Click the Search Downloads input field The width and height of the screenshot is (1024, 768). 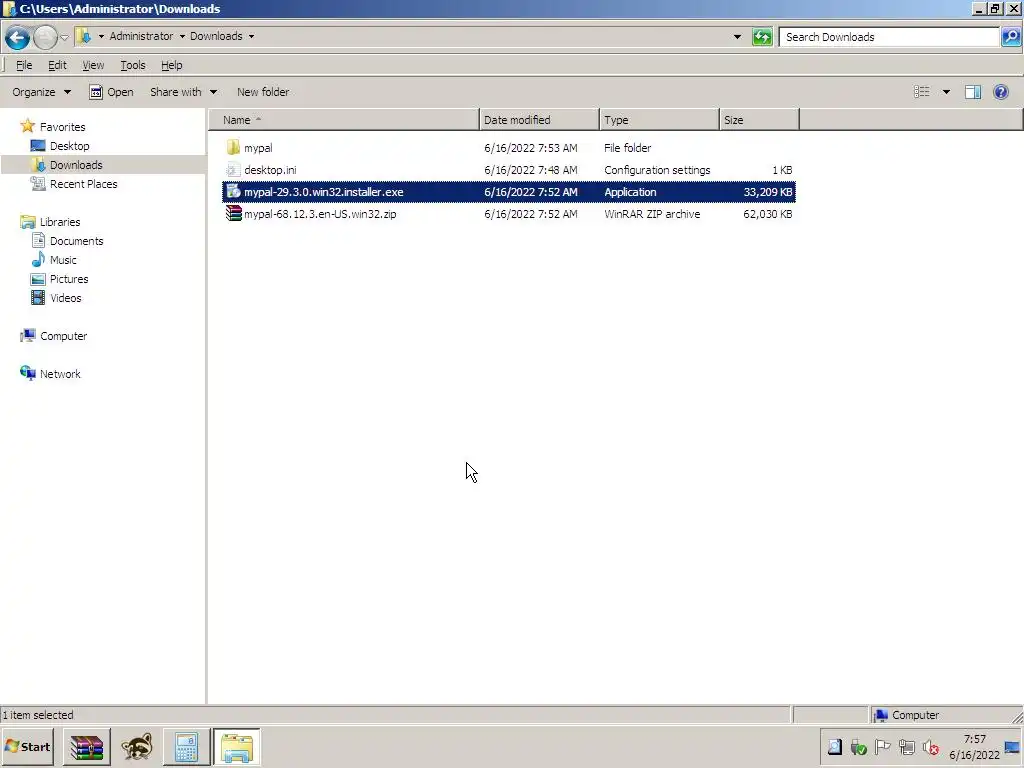tap(889, 37)
